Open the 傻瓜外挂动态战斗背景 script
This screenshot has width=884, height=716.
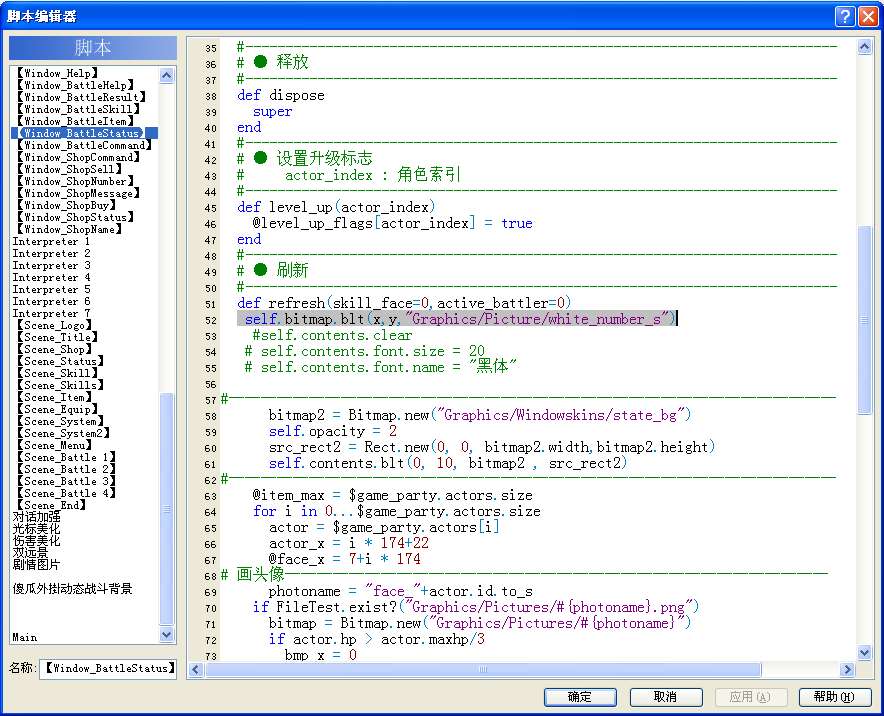(x=72, y=589)
